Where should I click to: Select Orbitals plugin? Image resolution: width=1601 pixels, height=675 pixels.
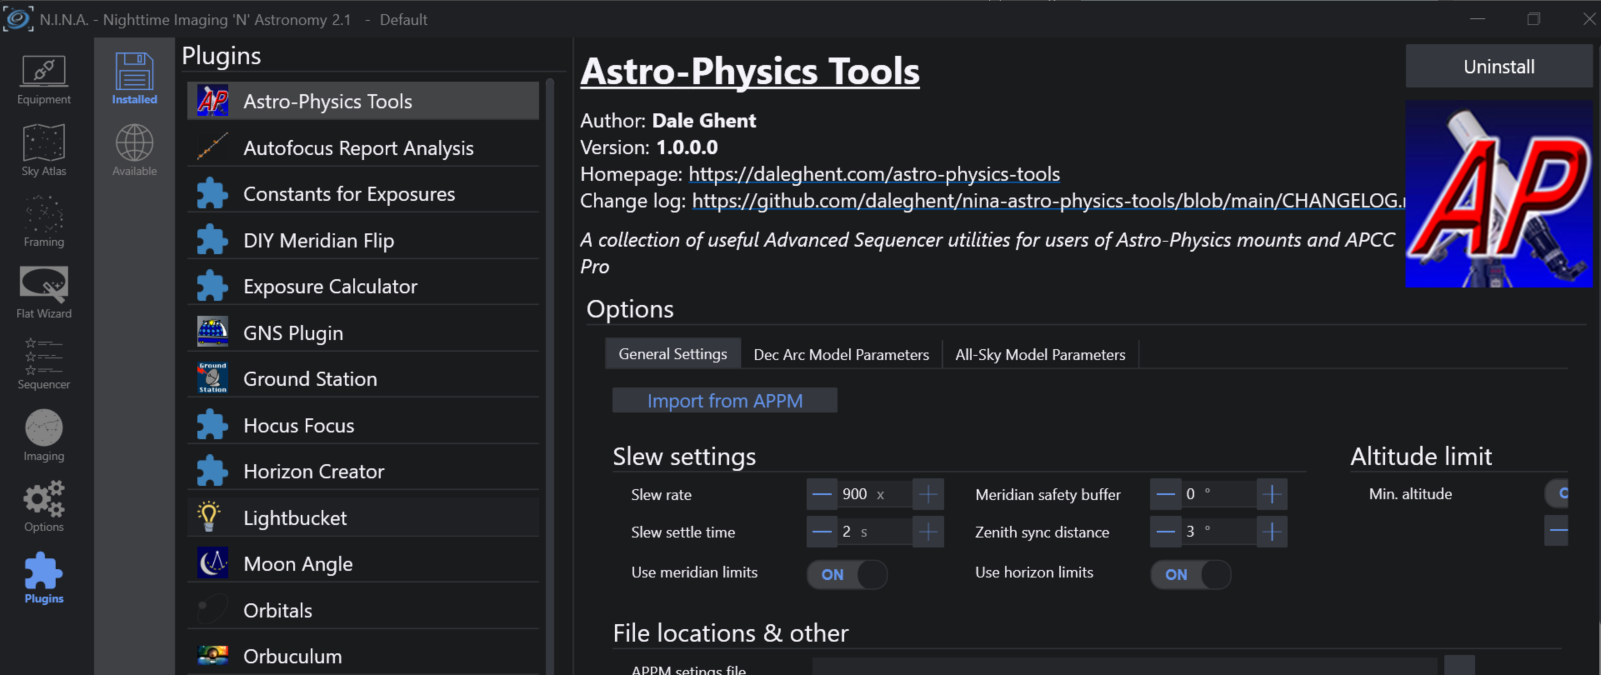(x=363, y=610)
